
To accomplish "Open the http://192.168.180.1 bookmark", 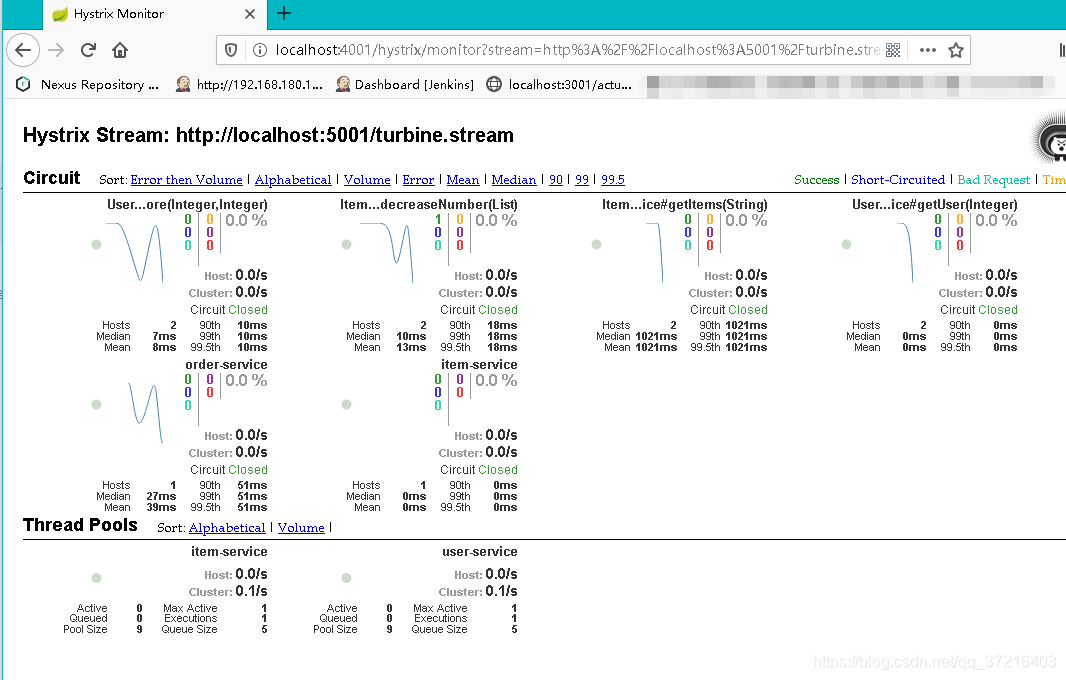I will click(249, 84).
